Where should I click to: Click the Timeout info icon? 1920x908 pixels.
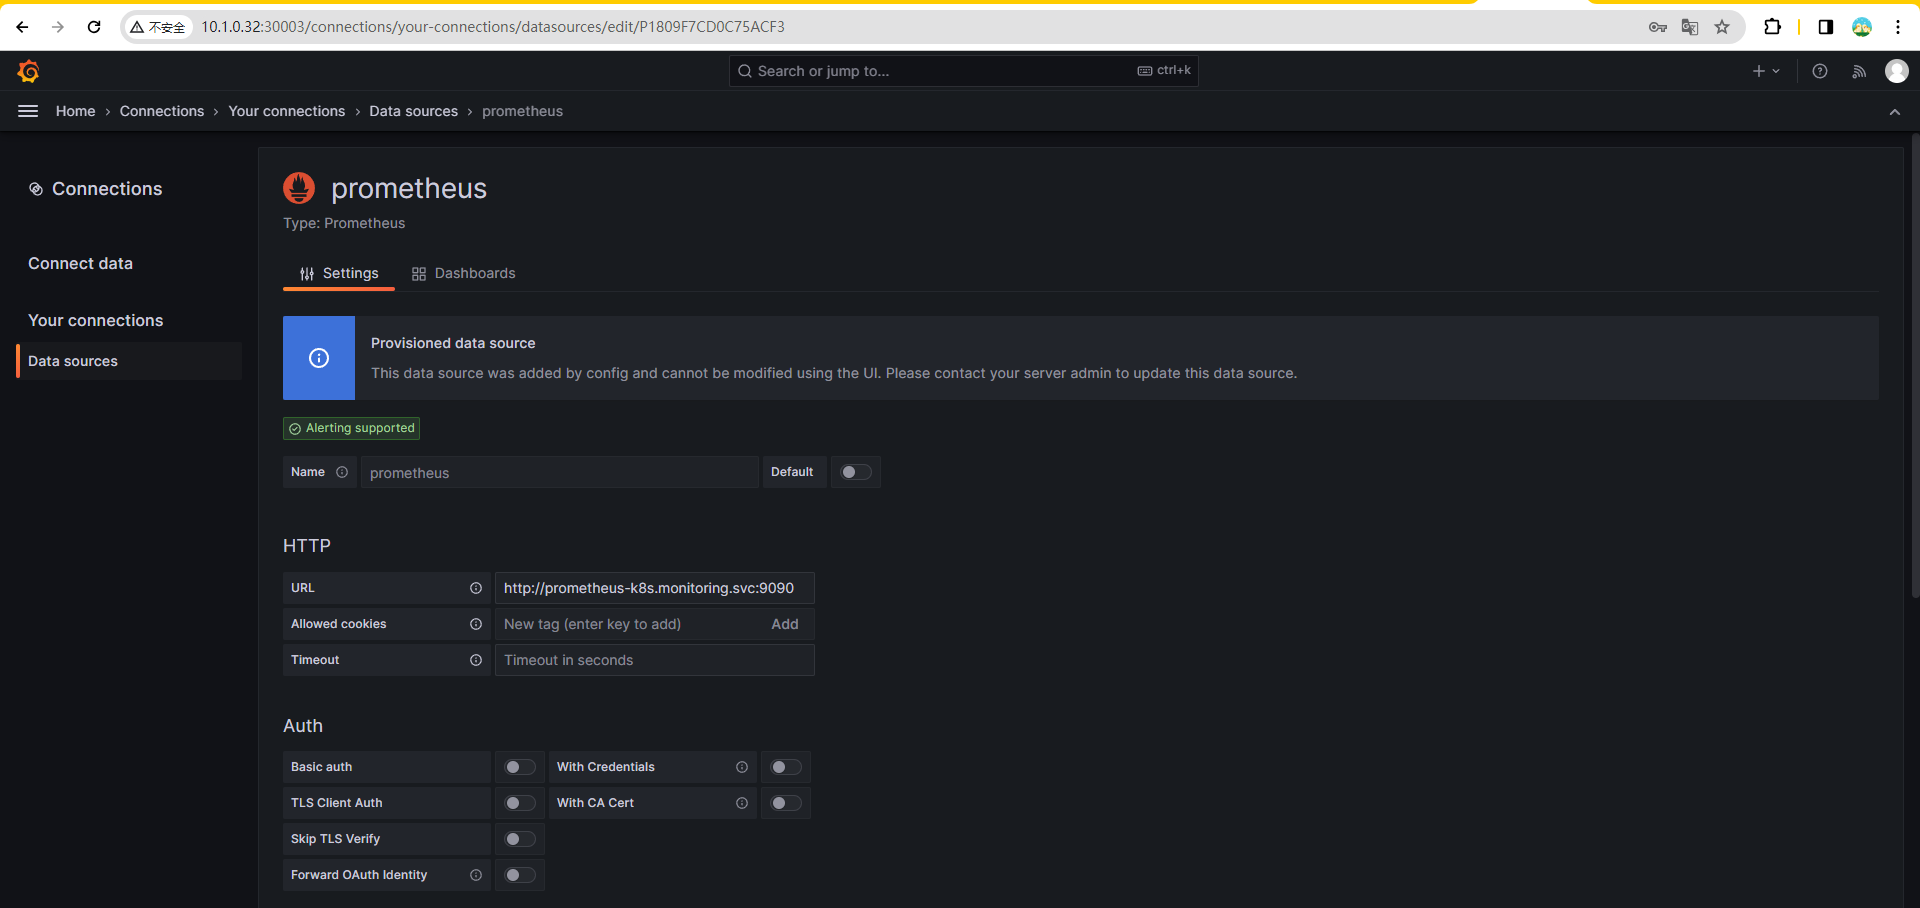(476, 660)
